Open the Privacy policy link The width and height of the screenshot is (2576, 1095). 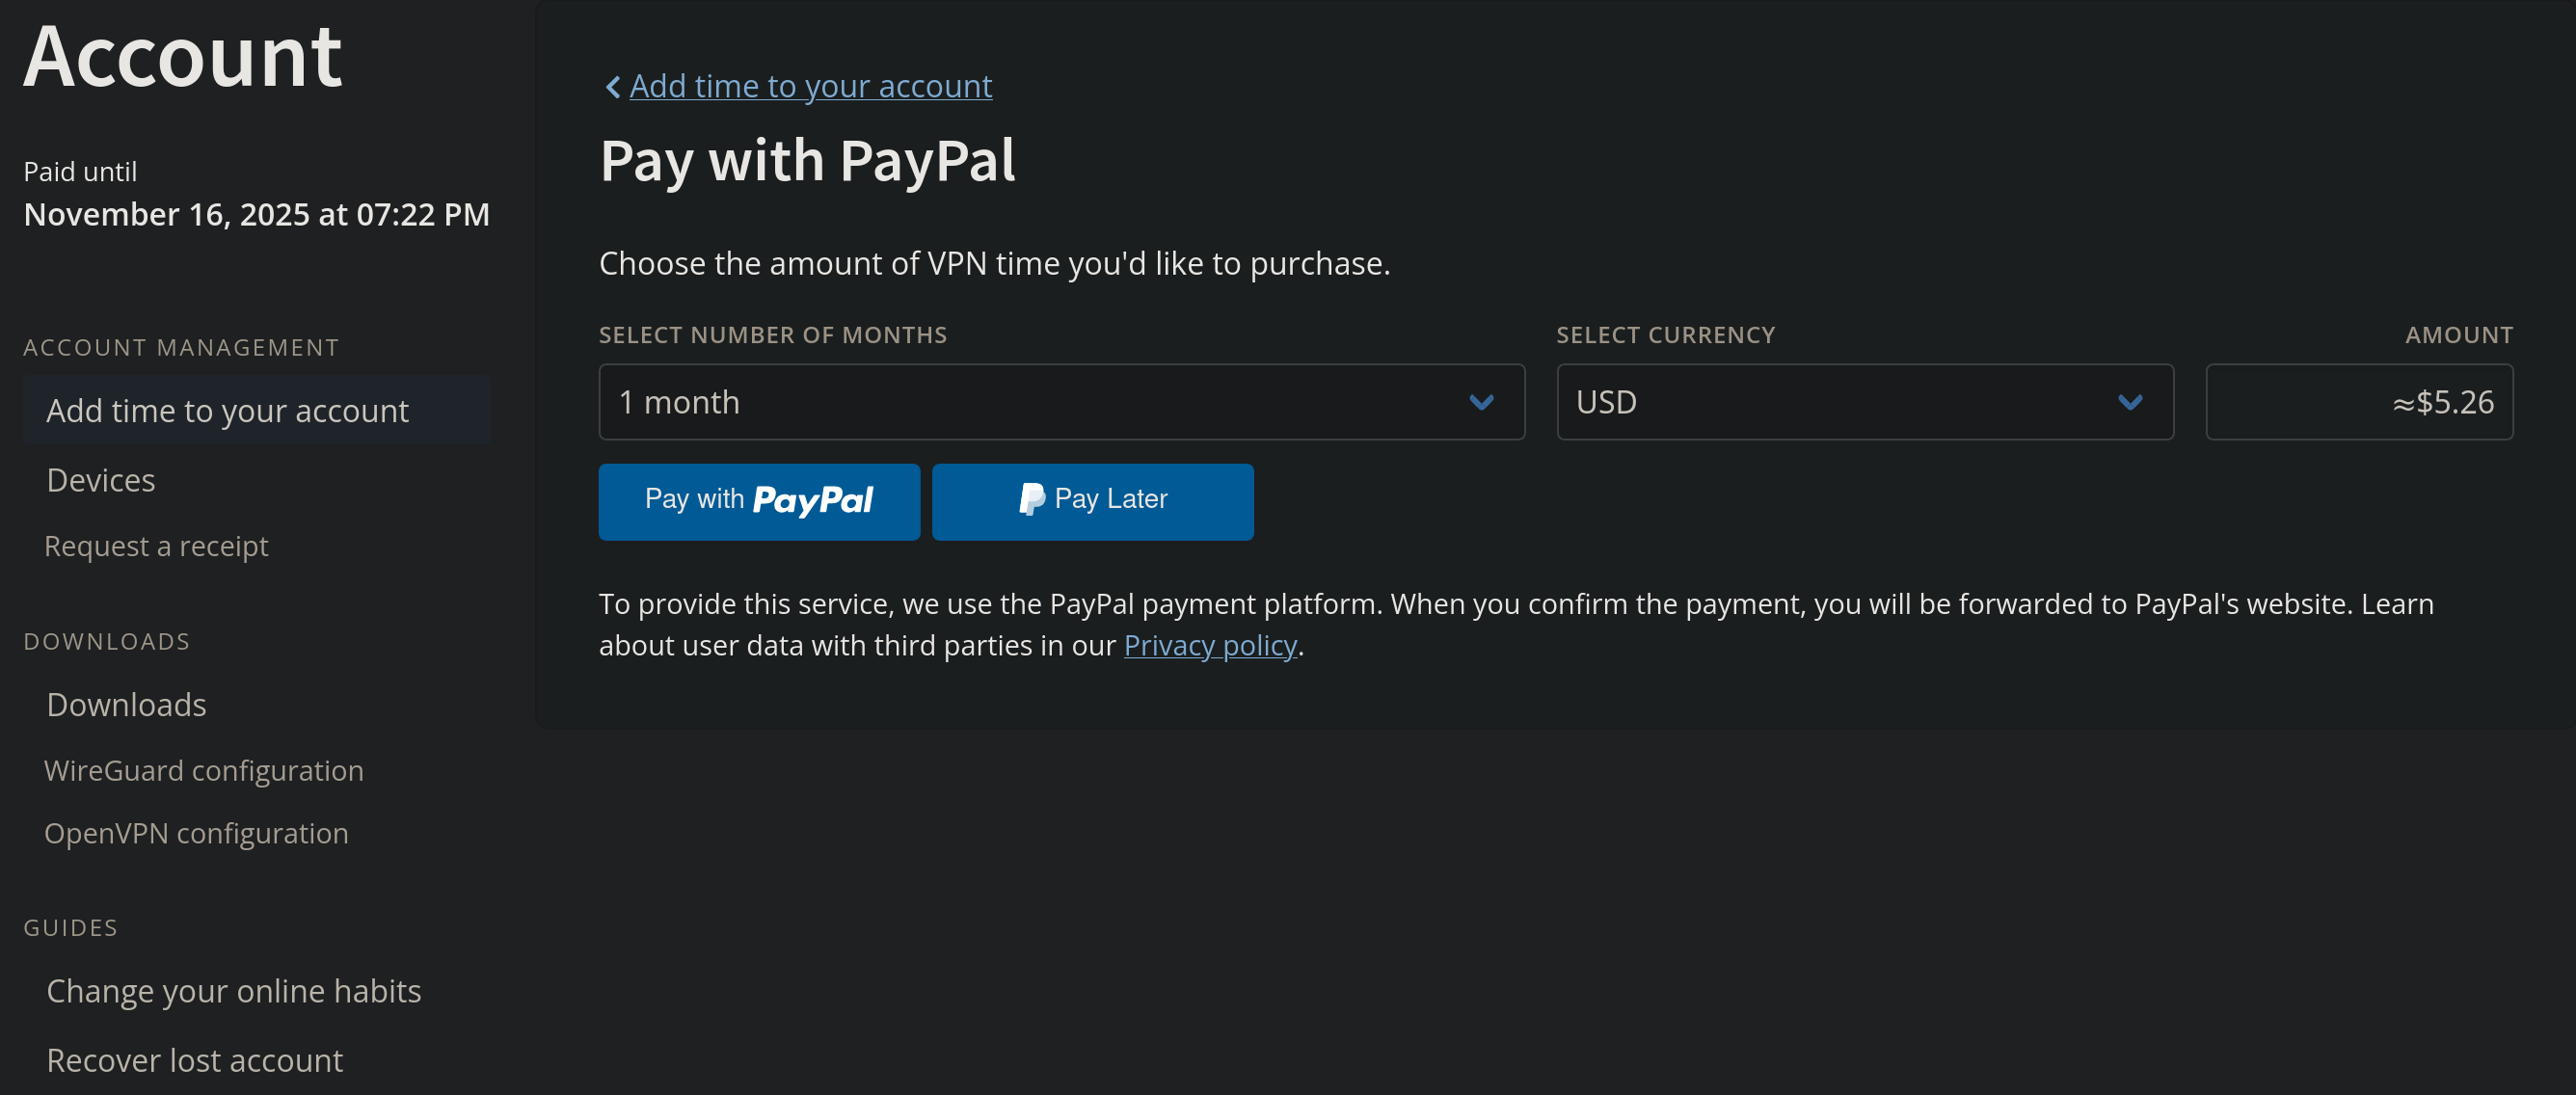(1210, 646)
